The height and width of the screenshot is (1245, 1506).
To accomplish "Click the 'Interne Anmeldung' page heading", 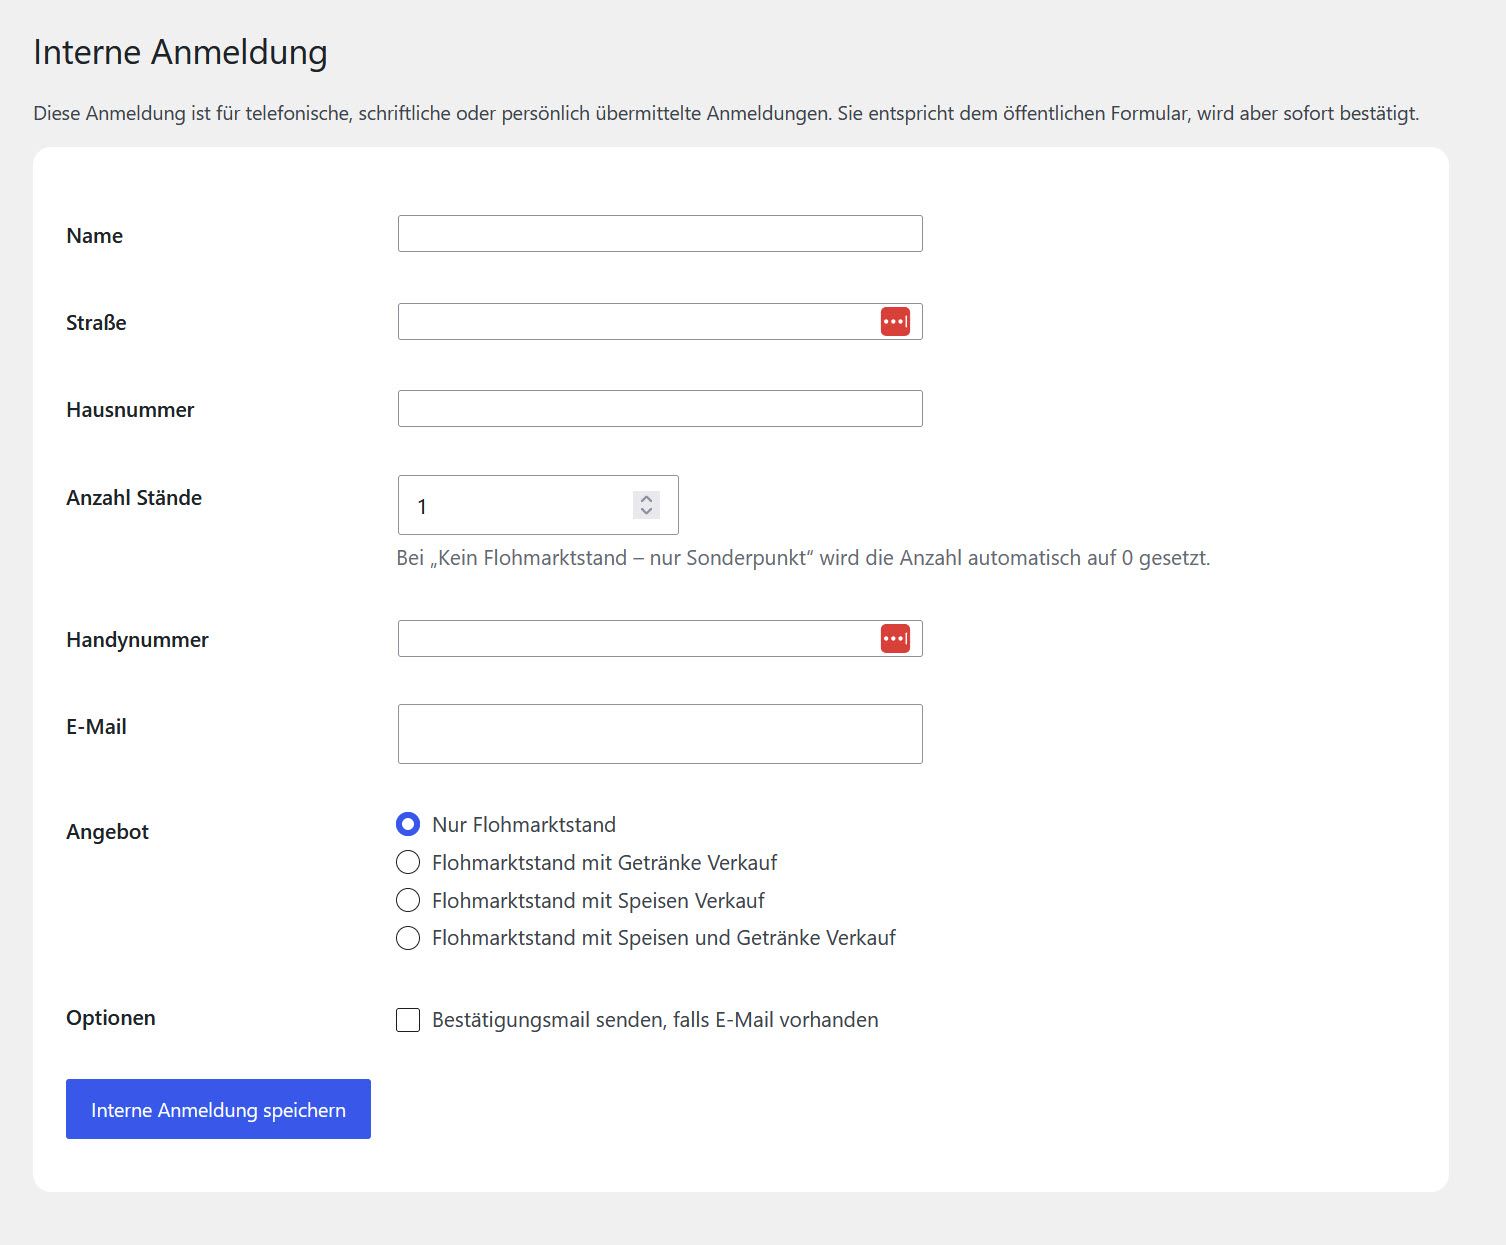I will pyautogui.click(x=180, y=52).
